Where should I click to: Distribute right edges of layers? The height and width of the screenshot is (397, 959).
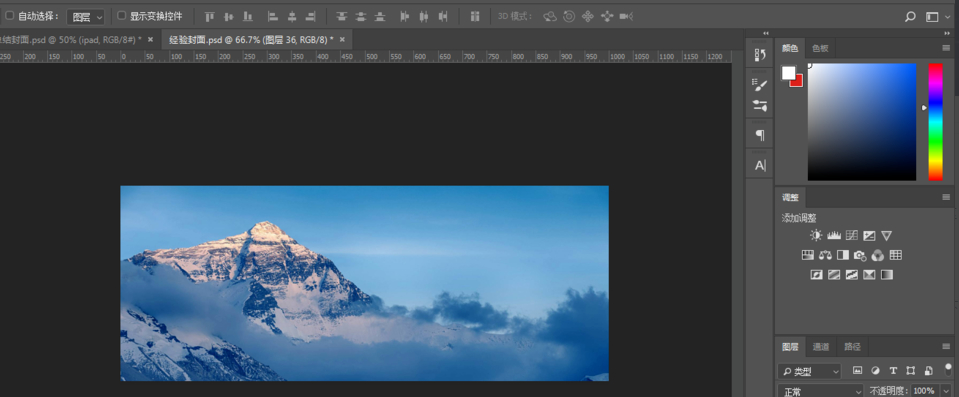[443, 17]
